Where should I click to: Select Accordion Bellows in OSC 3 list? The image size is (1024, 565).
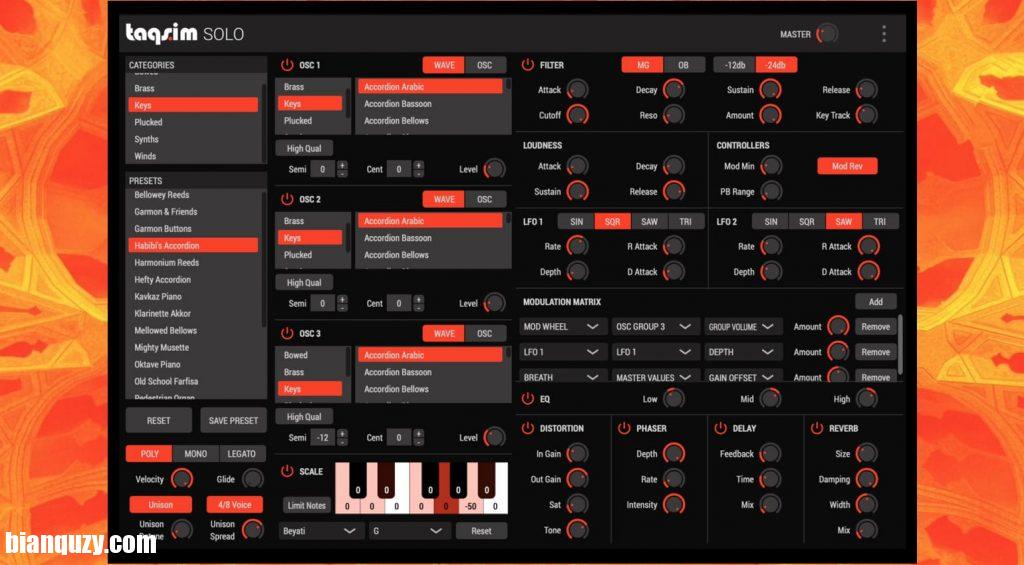[430, 389]
